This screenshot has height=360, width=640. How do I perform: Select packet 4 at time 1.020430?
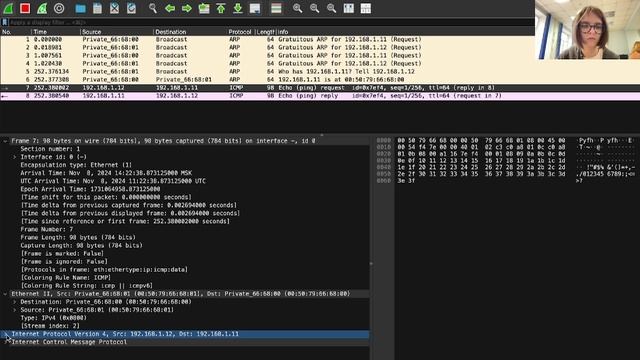tap(320, 64)
